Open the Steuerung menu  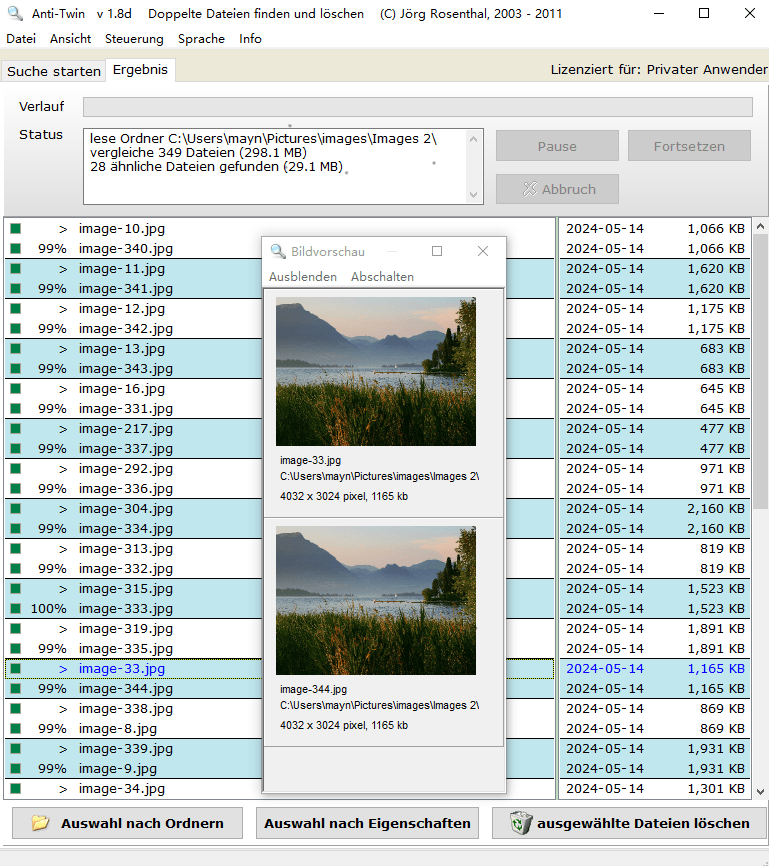134,39
